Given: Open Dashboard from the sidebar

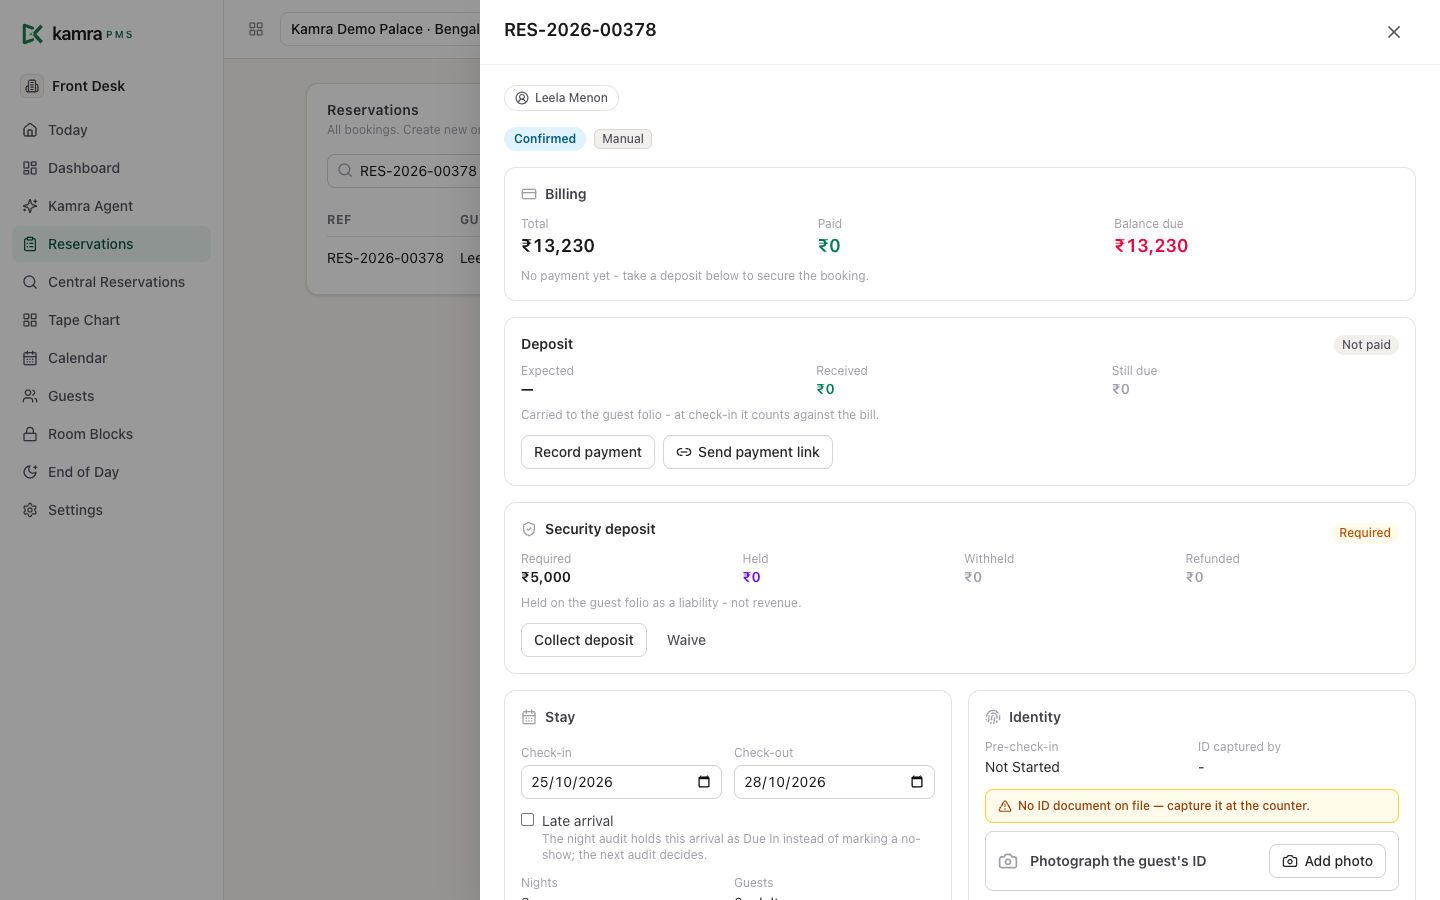Looking at the screenshot, I should (111, 168).
